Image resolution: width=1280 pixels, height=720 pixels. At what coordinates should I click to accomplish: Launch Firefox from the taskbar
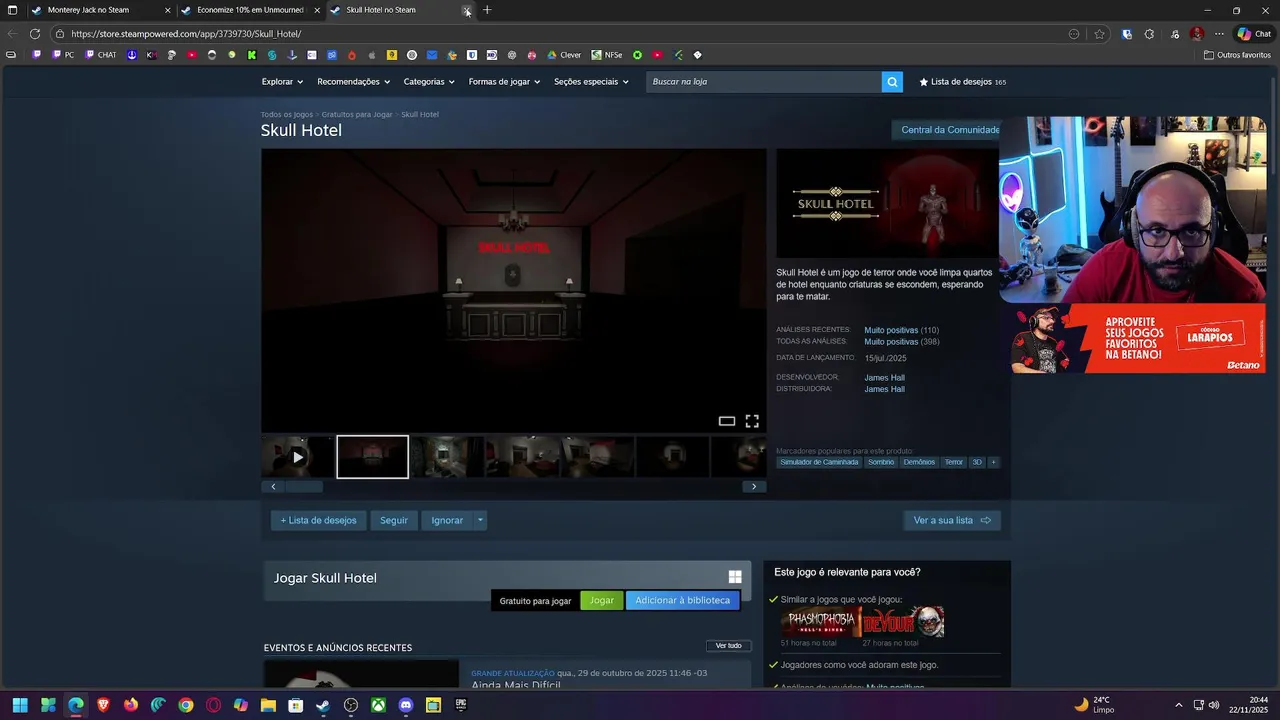[x=131, y=705]
